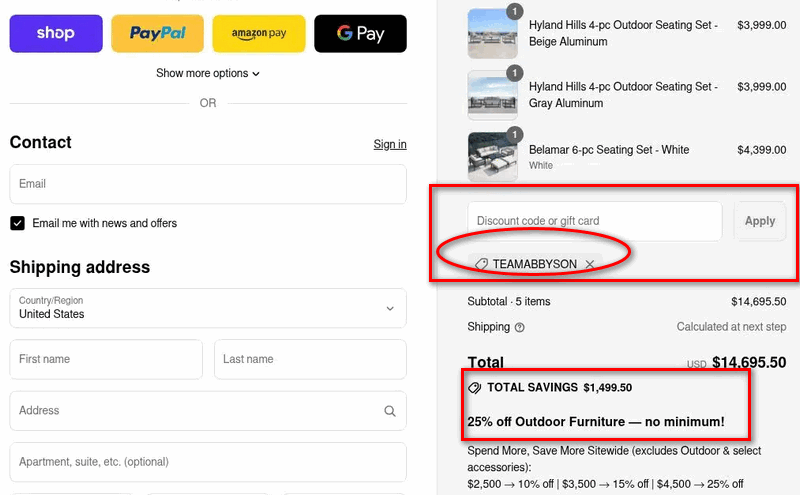Click the Gray Aluminum seating set thumbnail
Screen dimensions: 800x495
tap(492, 95)
